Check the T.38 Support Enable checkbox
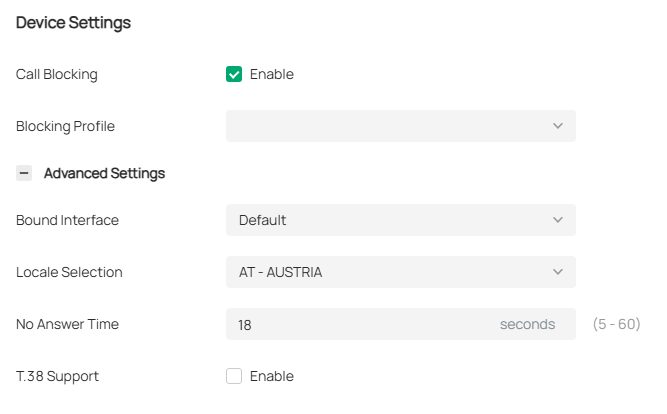667x414 pixels. click(234, 376)
